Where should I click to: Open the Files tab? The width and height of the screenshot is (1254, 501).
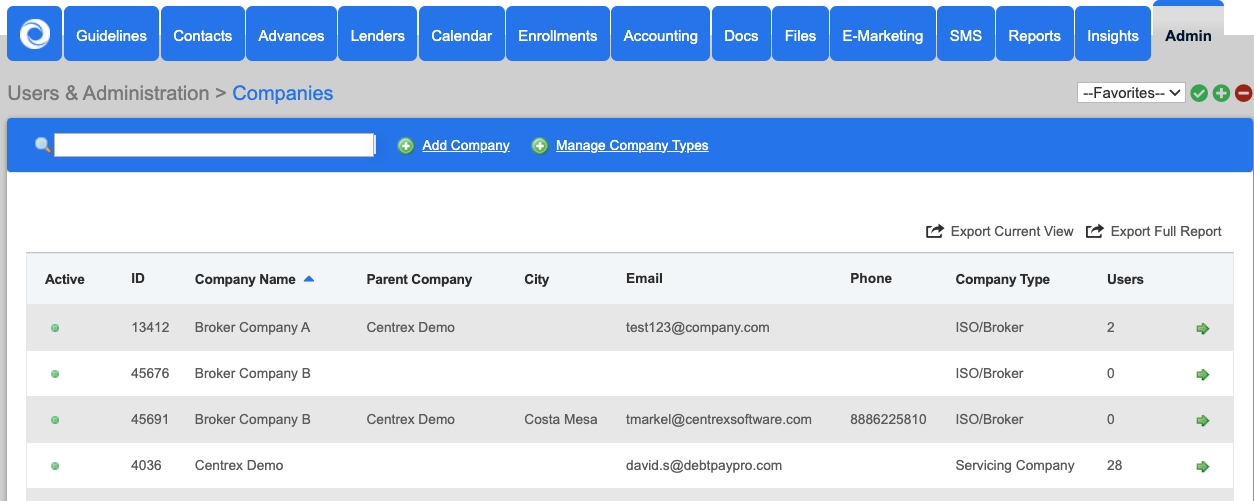point(800,35)
